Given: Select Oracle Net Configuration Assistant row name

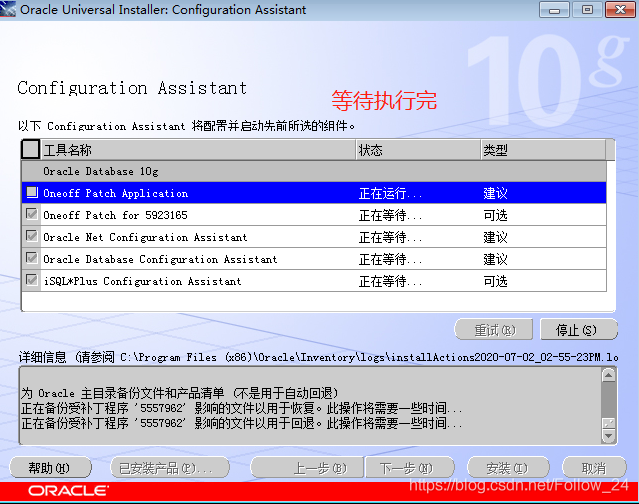Looking at the screenshot, I should 145,237.
